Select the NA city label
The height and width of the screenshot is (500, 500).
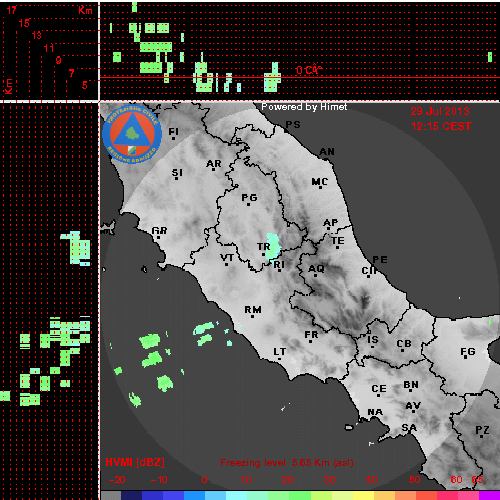[x=375, y=412]
